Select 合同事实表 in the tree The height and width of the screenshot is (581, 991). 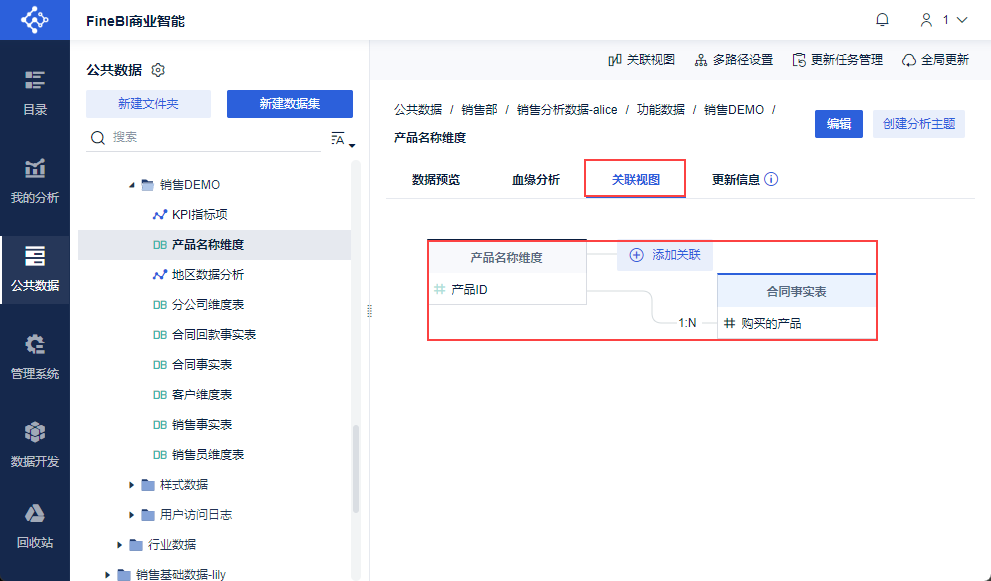pos(214,365)
